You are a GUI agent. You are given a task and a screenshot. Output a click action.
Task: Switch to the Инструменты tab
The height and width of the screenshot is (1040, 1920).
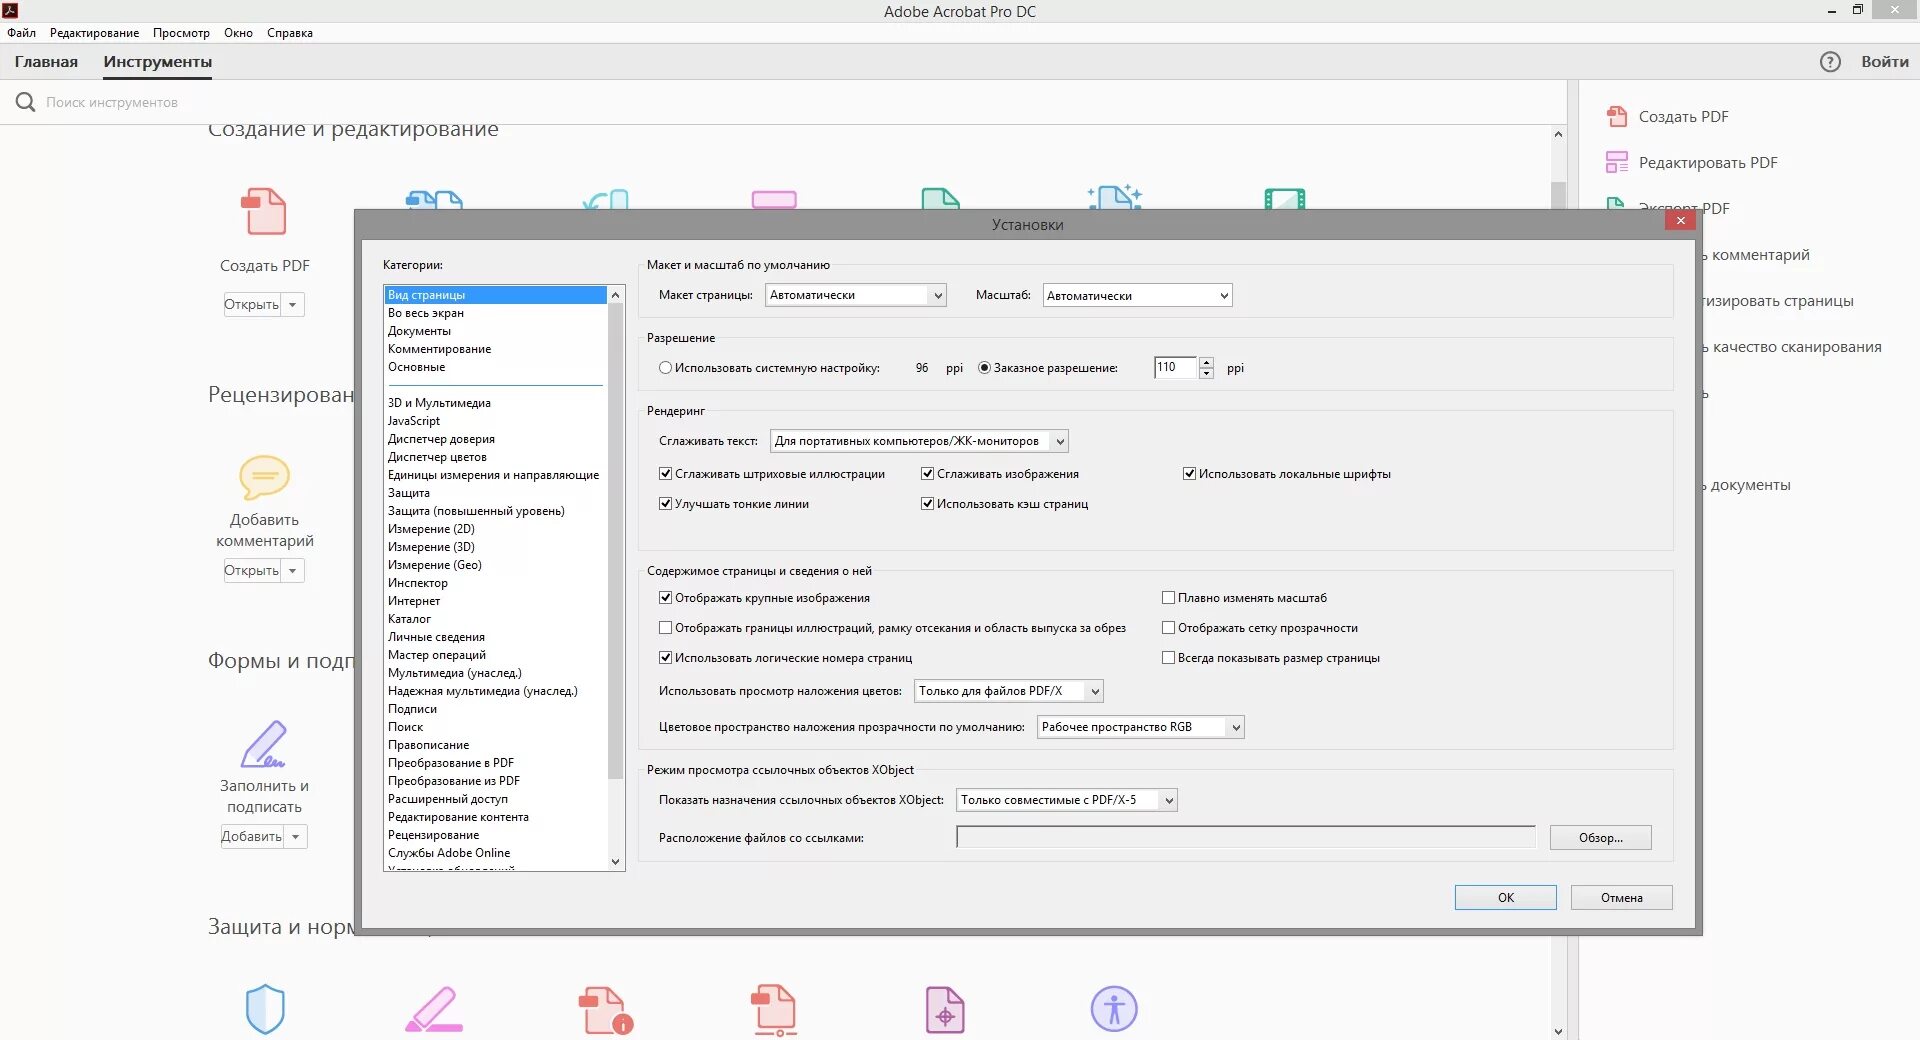coord(158,62)
